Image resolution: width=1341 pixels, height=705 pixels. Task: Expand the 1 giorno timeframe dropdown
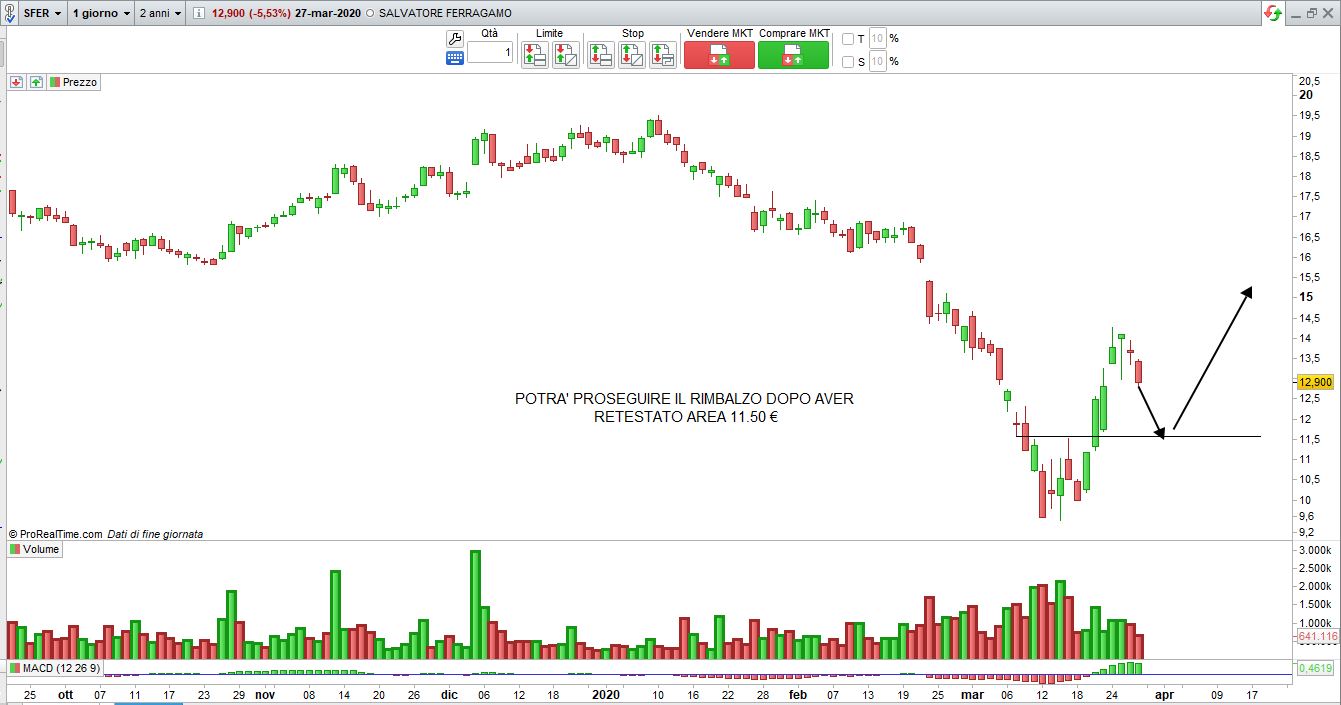[101, 14]
